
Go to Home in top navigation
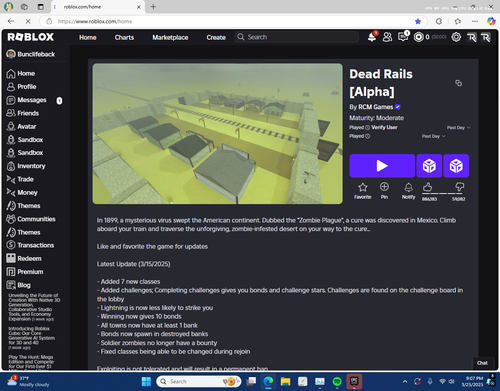point(88,37)
